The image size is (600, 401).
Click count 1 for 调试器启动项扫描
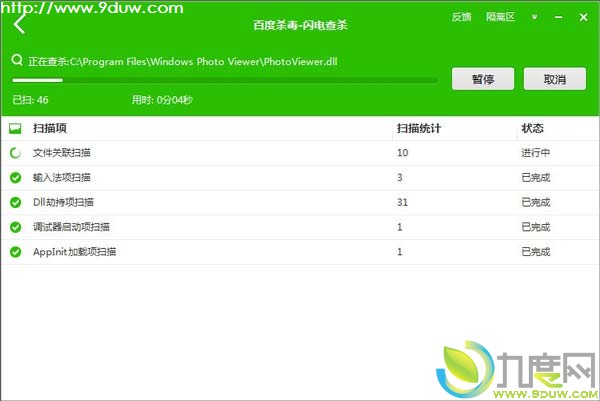pyautogui.click(x=400, y=227)
